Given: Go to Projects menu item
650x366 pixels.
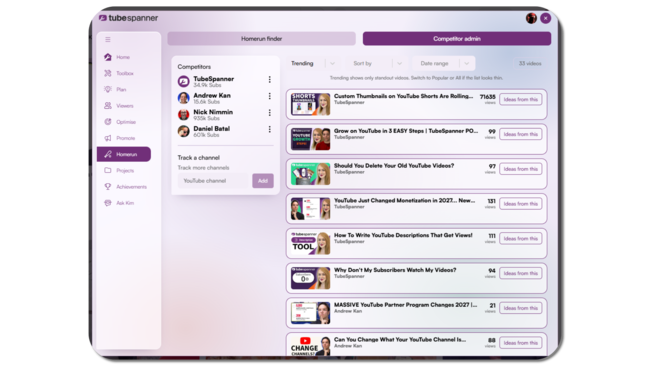Looking at the screenshot, I should pyautogui.click(x=125, y=170).
